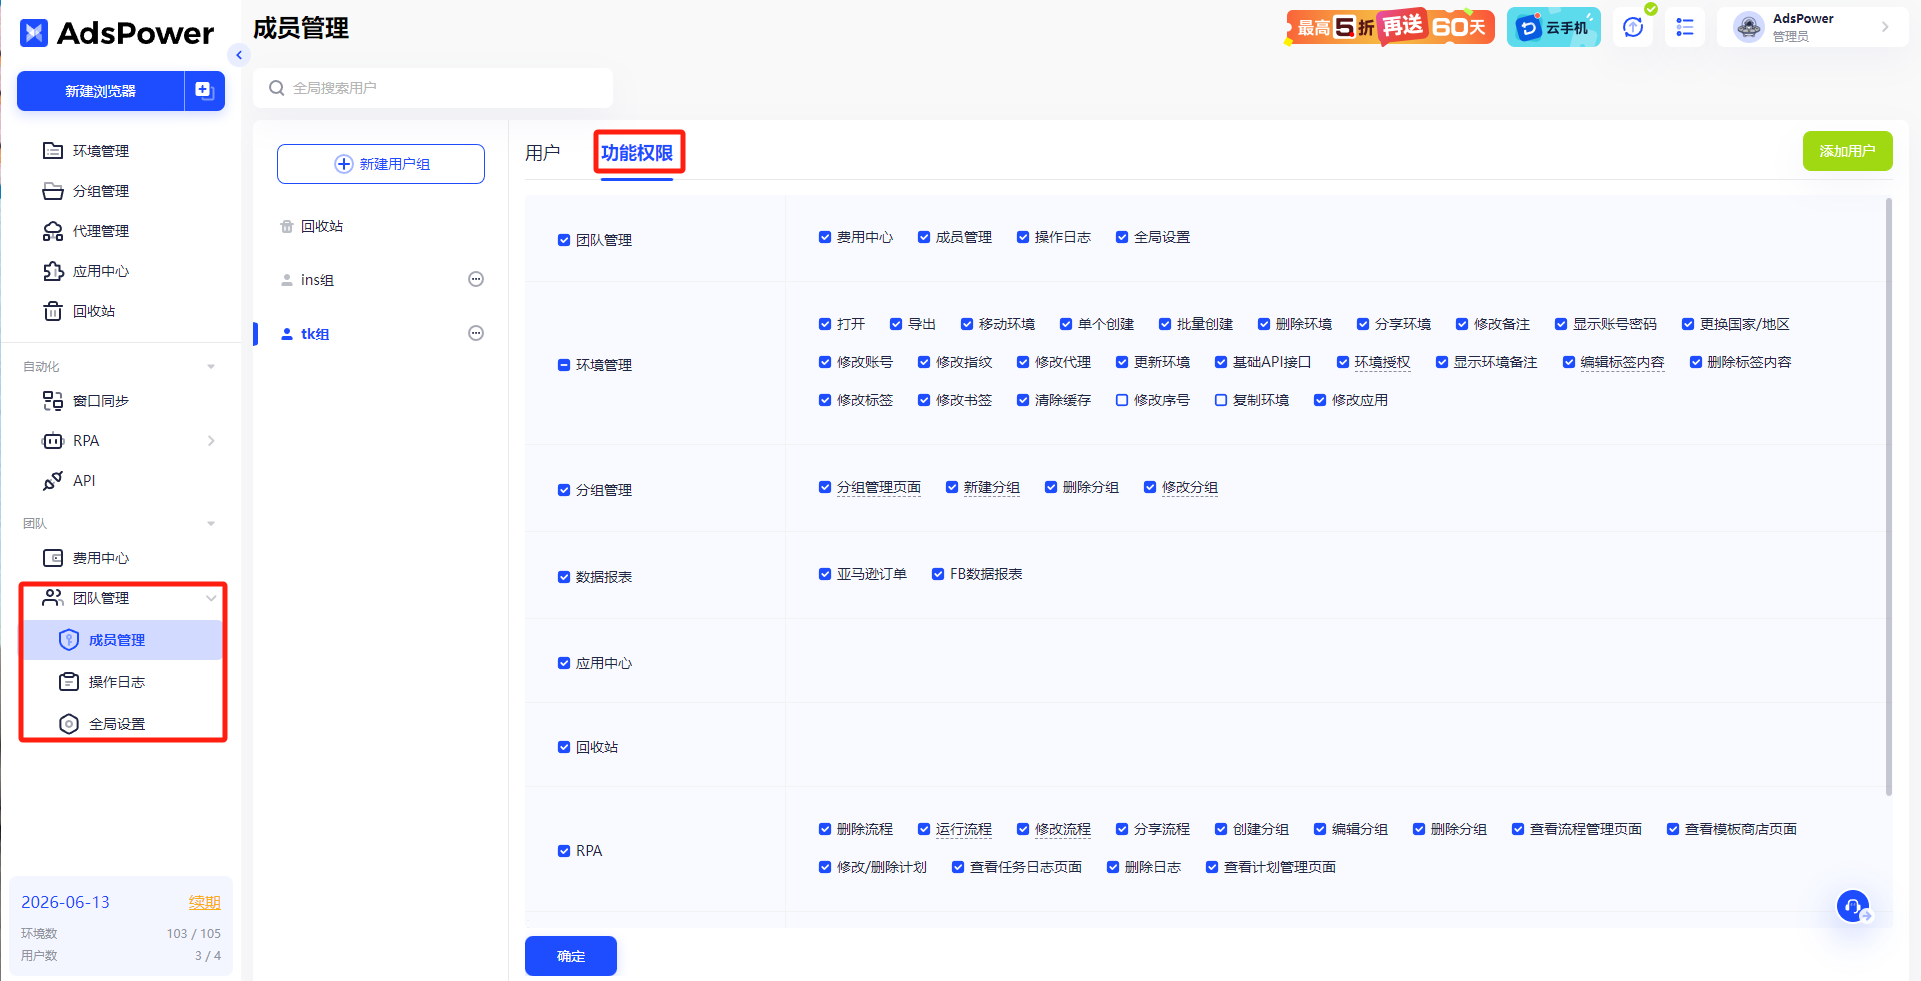Click the 新建浏览器 button
The width and height of the screenshot is (1921, 981).
click(x=100, y=91)
